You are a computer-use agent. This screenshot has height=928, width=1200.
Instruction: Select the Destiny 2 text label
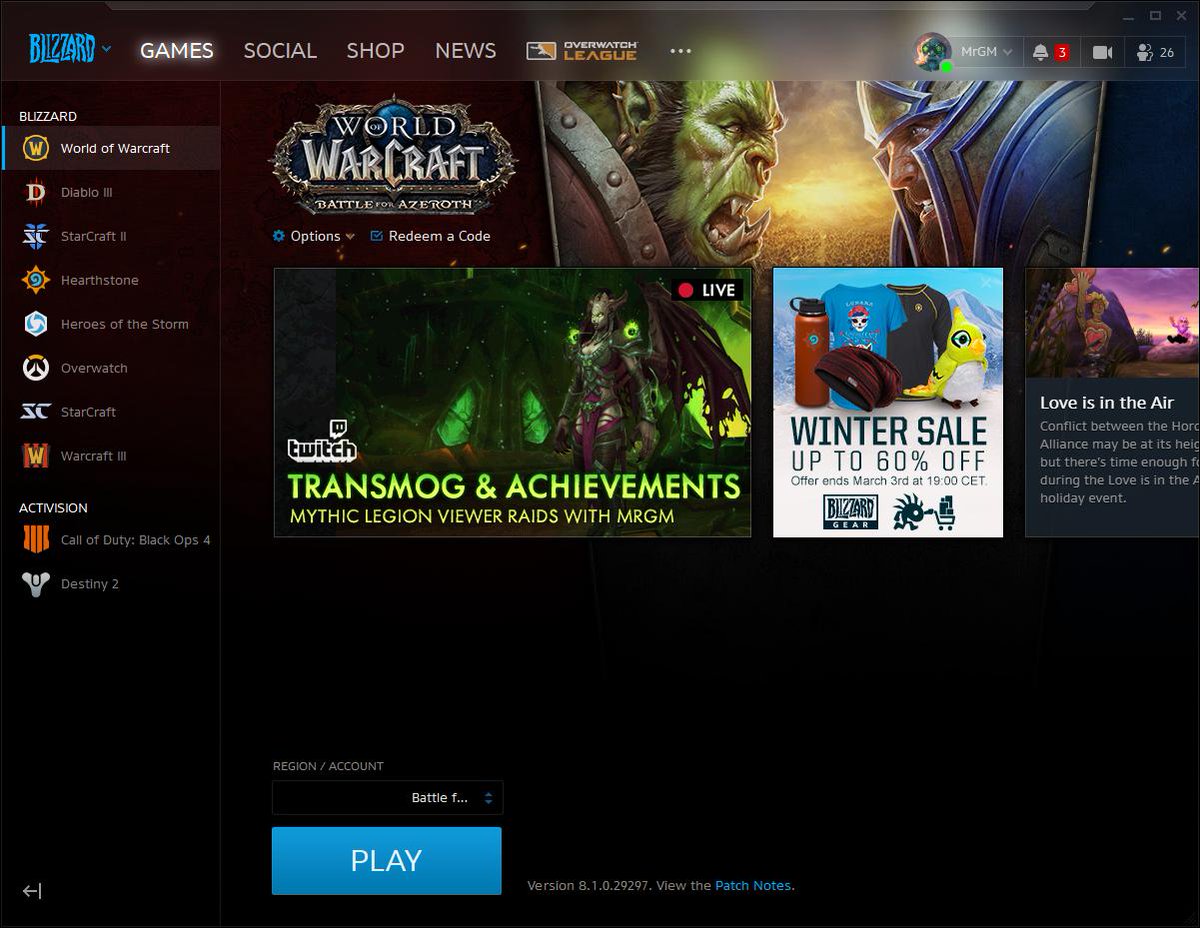[90, 584]
